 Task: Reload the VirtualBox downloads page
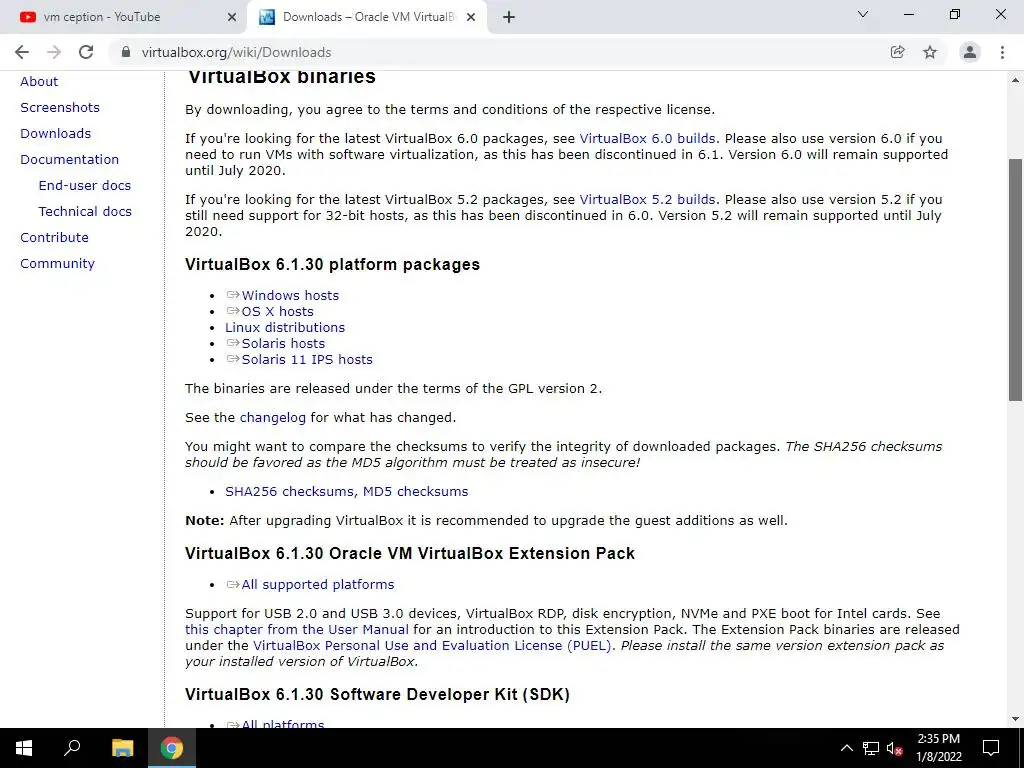86,52
